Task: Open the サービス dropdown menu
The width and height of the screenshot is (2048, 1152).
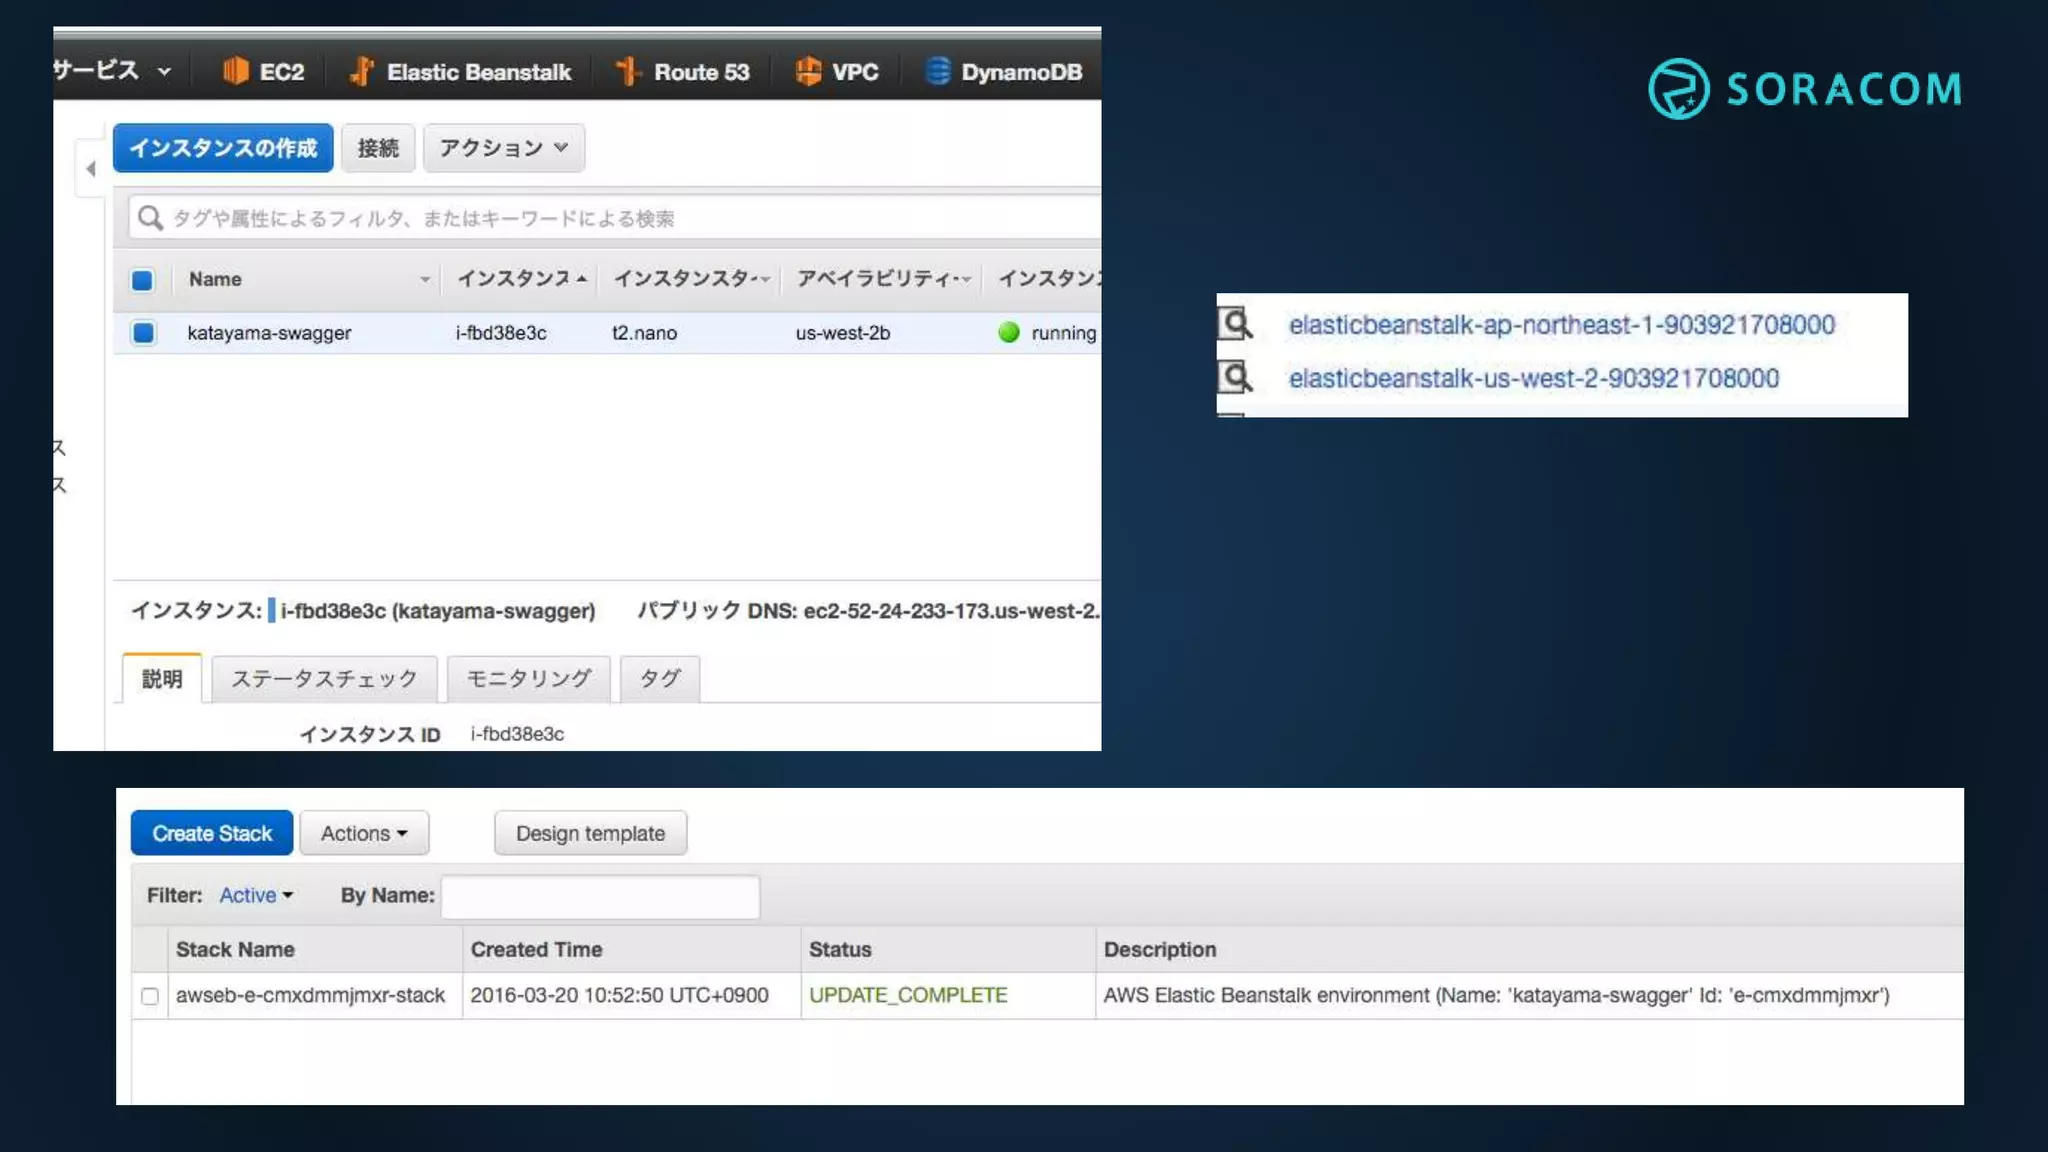Action: click(112, 71)
